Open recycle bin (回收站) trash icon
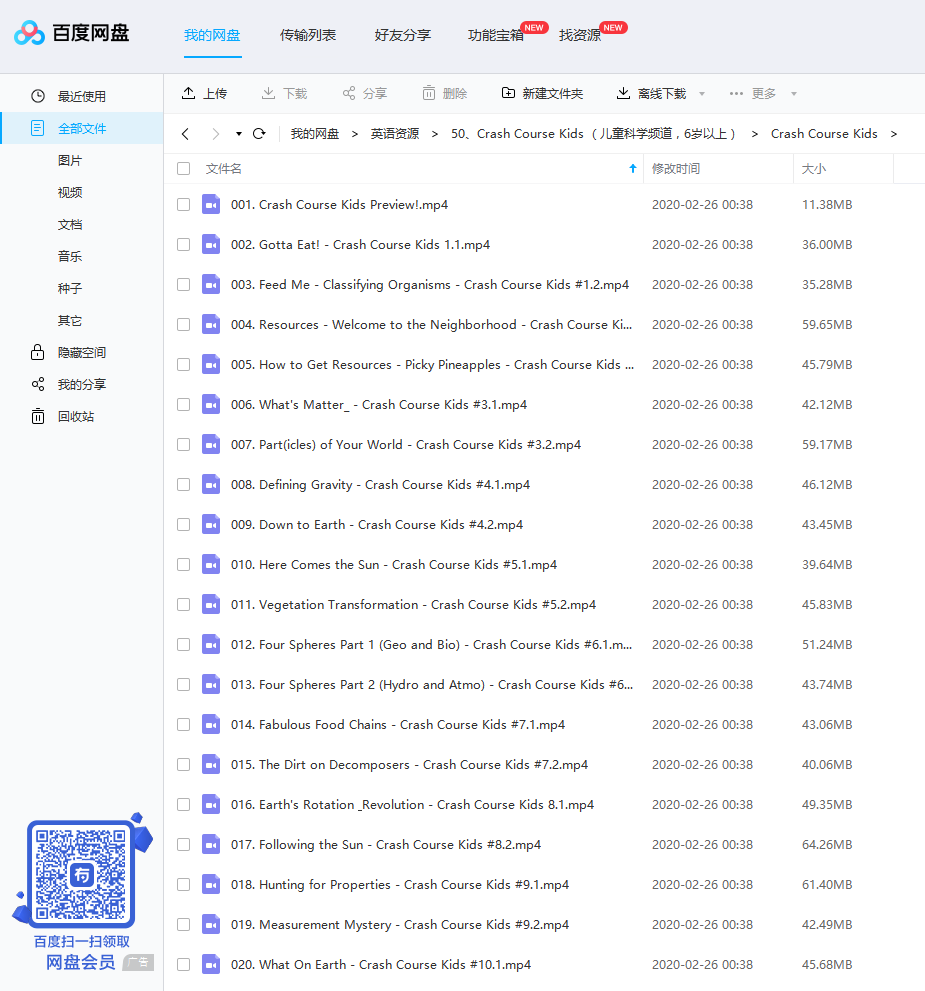The height and width of the screenshot is (991, 925). (38, 417)
